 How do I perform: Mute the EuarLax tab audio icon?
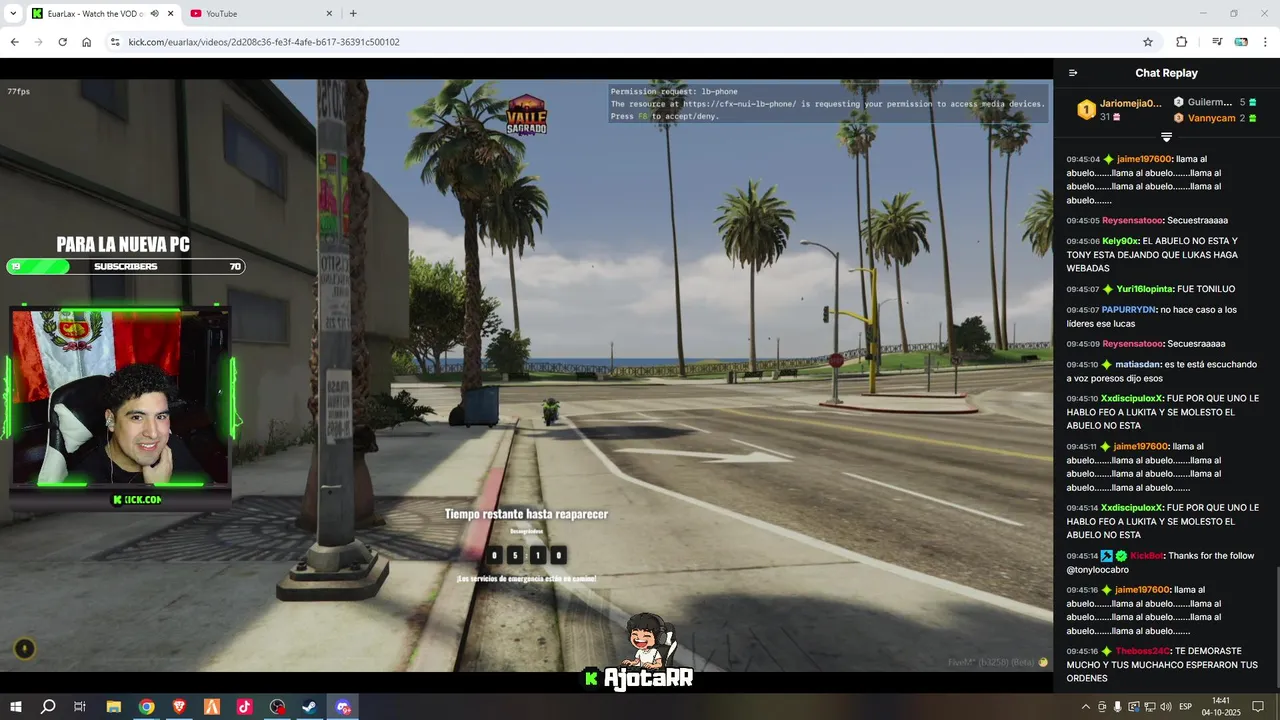point(154,14)
